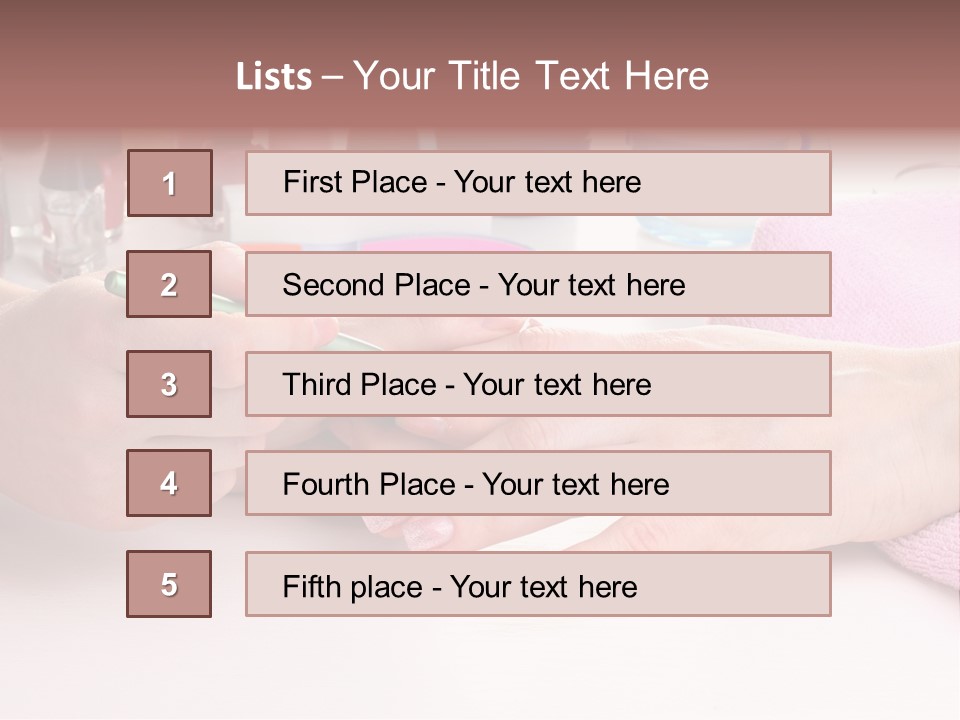The height and width of the screenshot is (720, 960).
Task: Click the number 5 box
Action: (169, 584)
